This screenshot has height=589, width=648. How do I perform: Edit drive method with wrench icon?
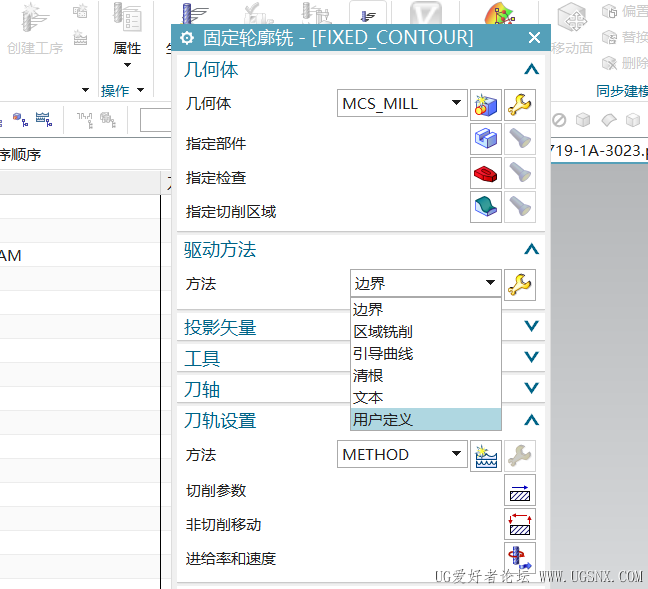(520, 285)
